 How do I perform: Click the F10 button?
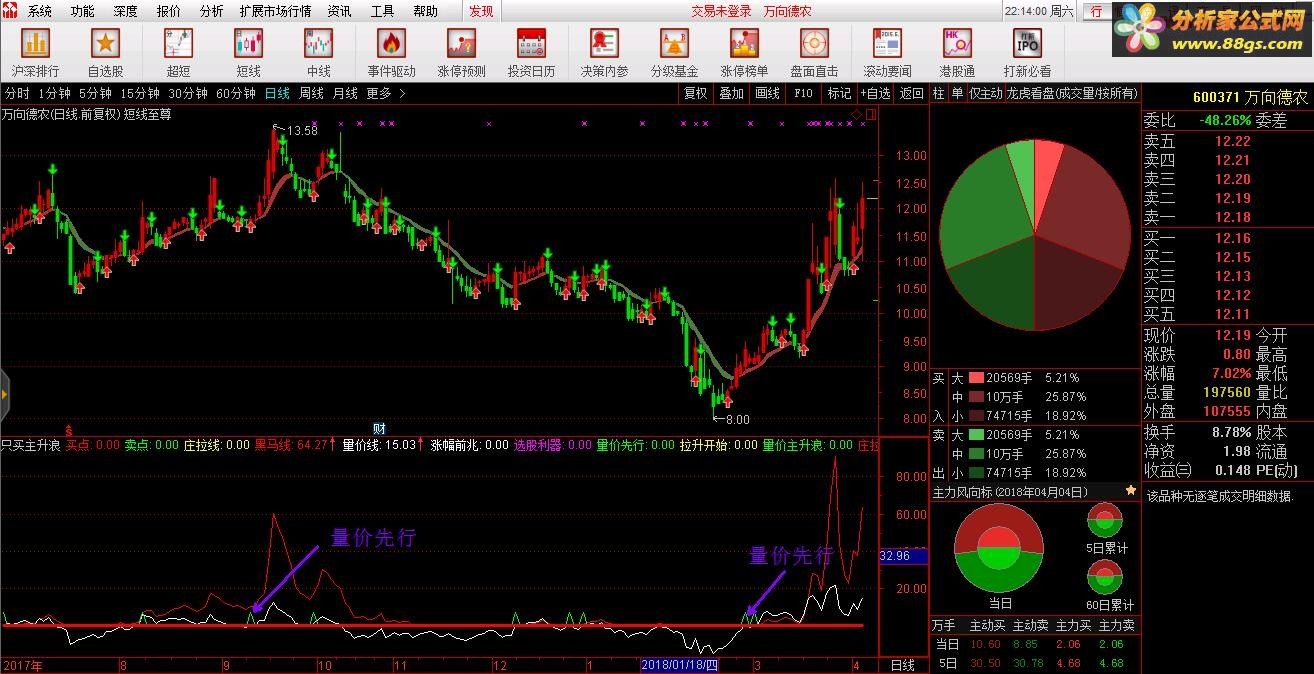tap(803, 93)
